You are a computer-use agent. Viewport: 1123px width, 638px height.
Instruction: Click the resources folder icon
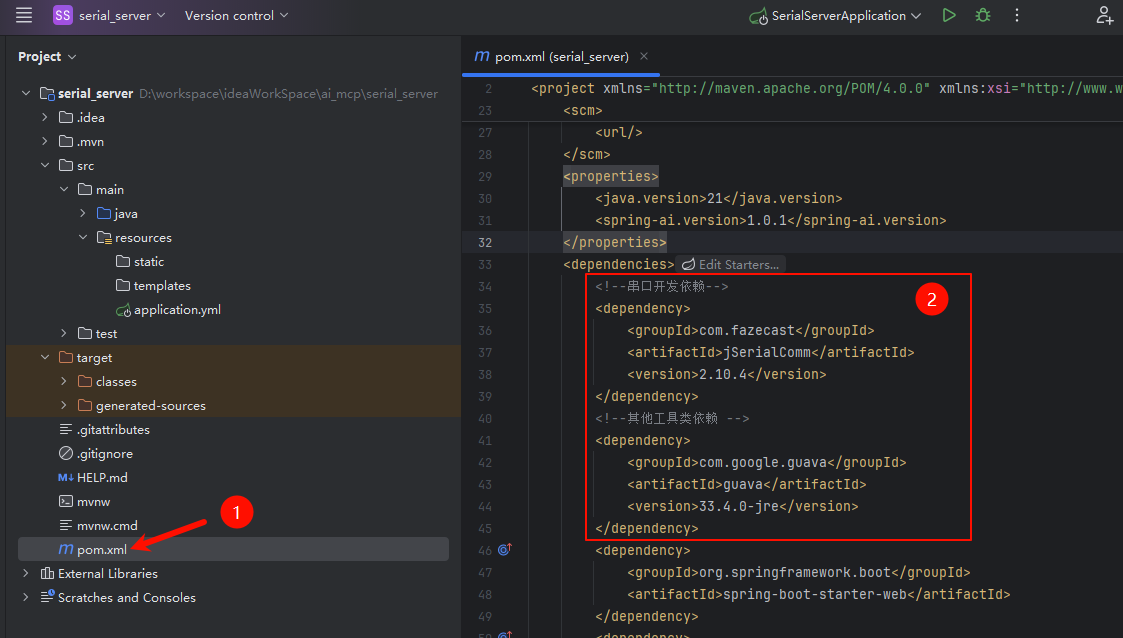(104, 237)
